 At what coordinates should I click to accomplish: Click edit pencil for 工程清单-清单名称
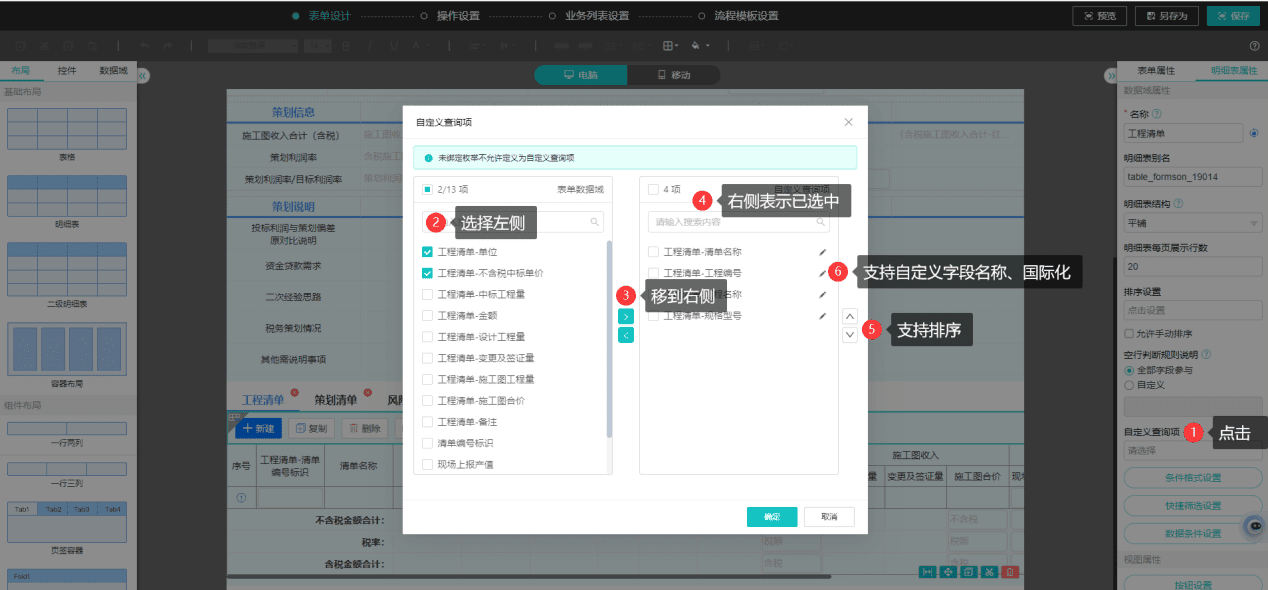(823, 252)
